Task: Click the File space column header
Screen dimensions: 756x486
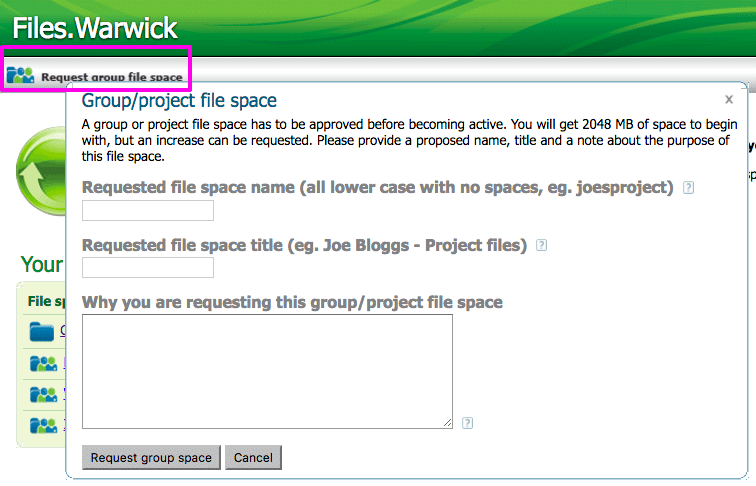Action: [x=46, y=301]
